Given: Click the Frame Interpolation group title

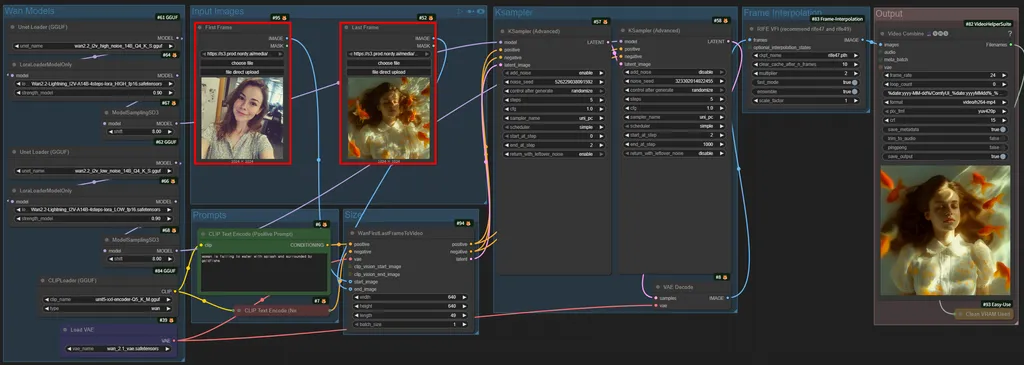Looking at the screenshot, I should tap(783, 12).
